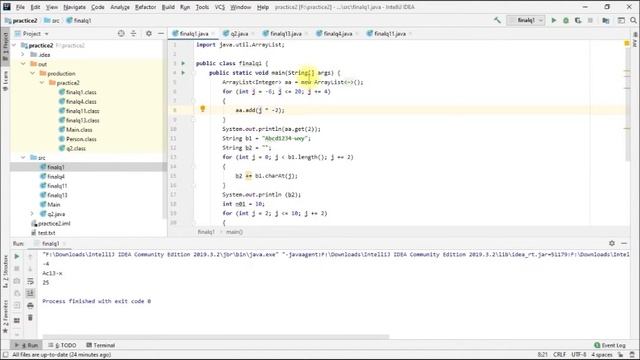The width and height of the screenshot is (640, 360).
Task: Open the Project view selector dropdown
Action: (x=32, y=33)
